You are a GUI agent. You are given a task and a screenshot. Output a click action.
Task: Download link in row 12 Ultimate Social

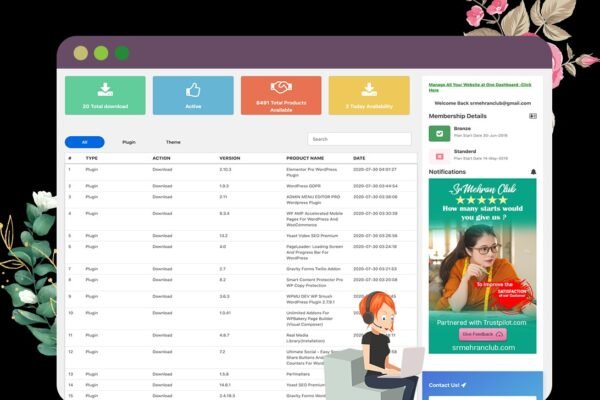pos(162,352)
